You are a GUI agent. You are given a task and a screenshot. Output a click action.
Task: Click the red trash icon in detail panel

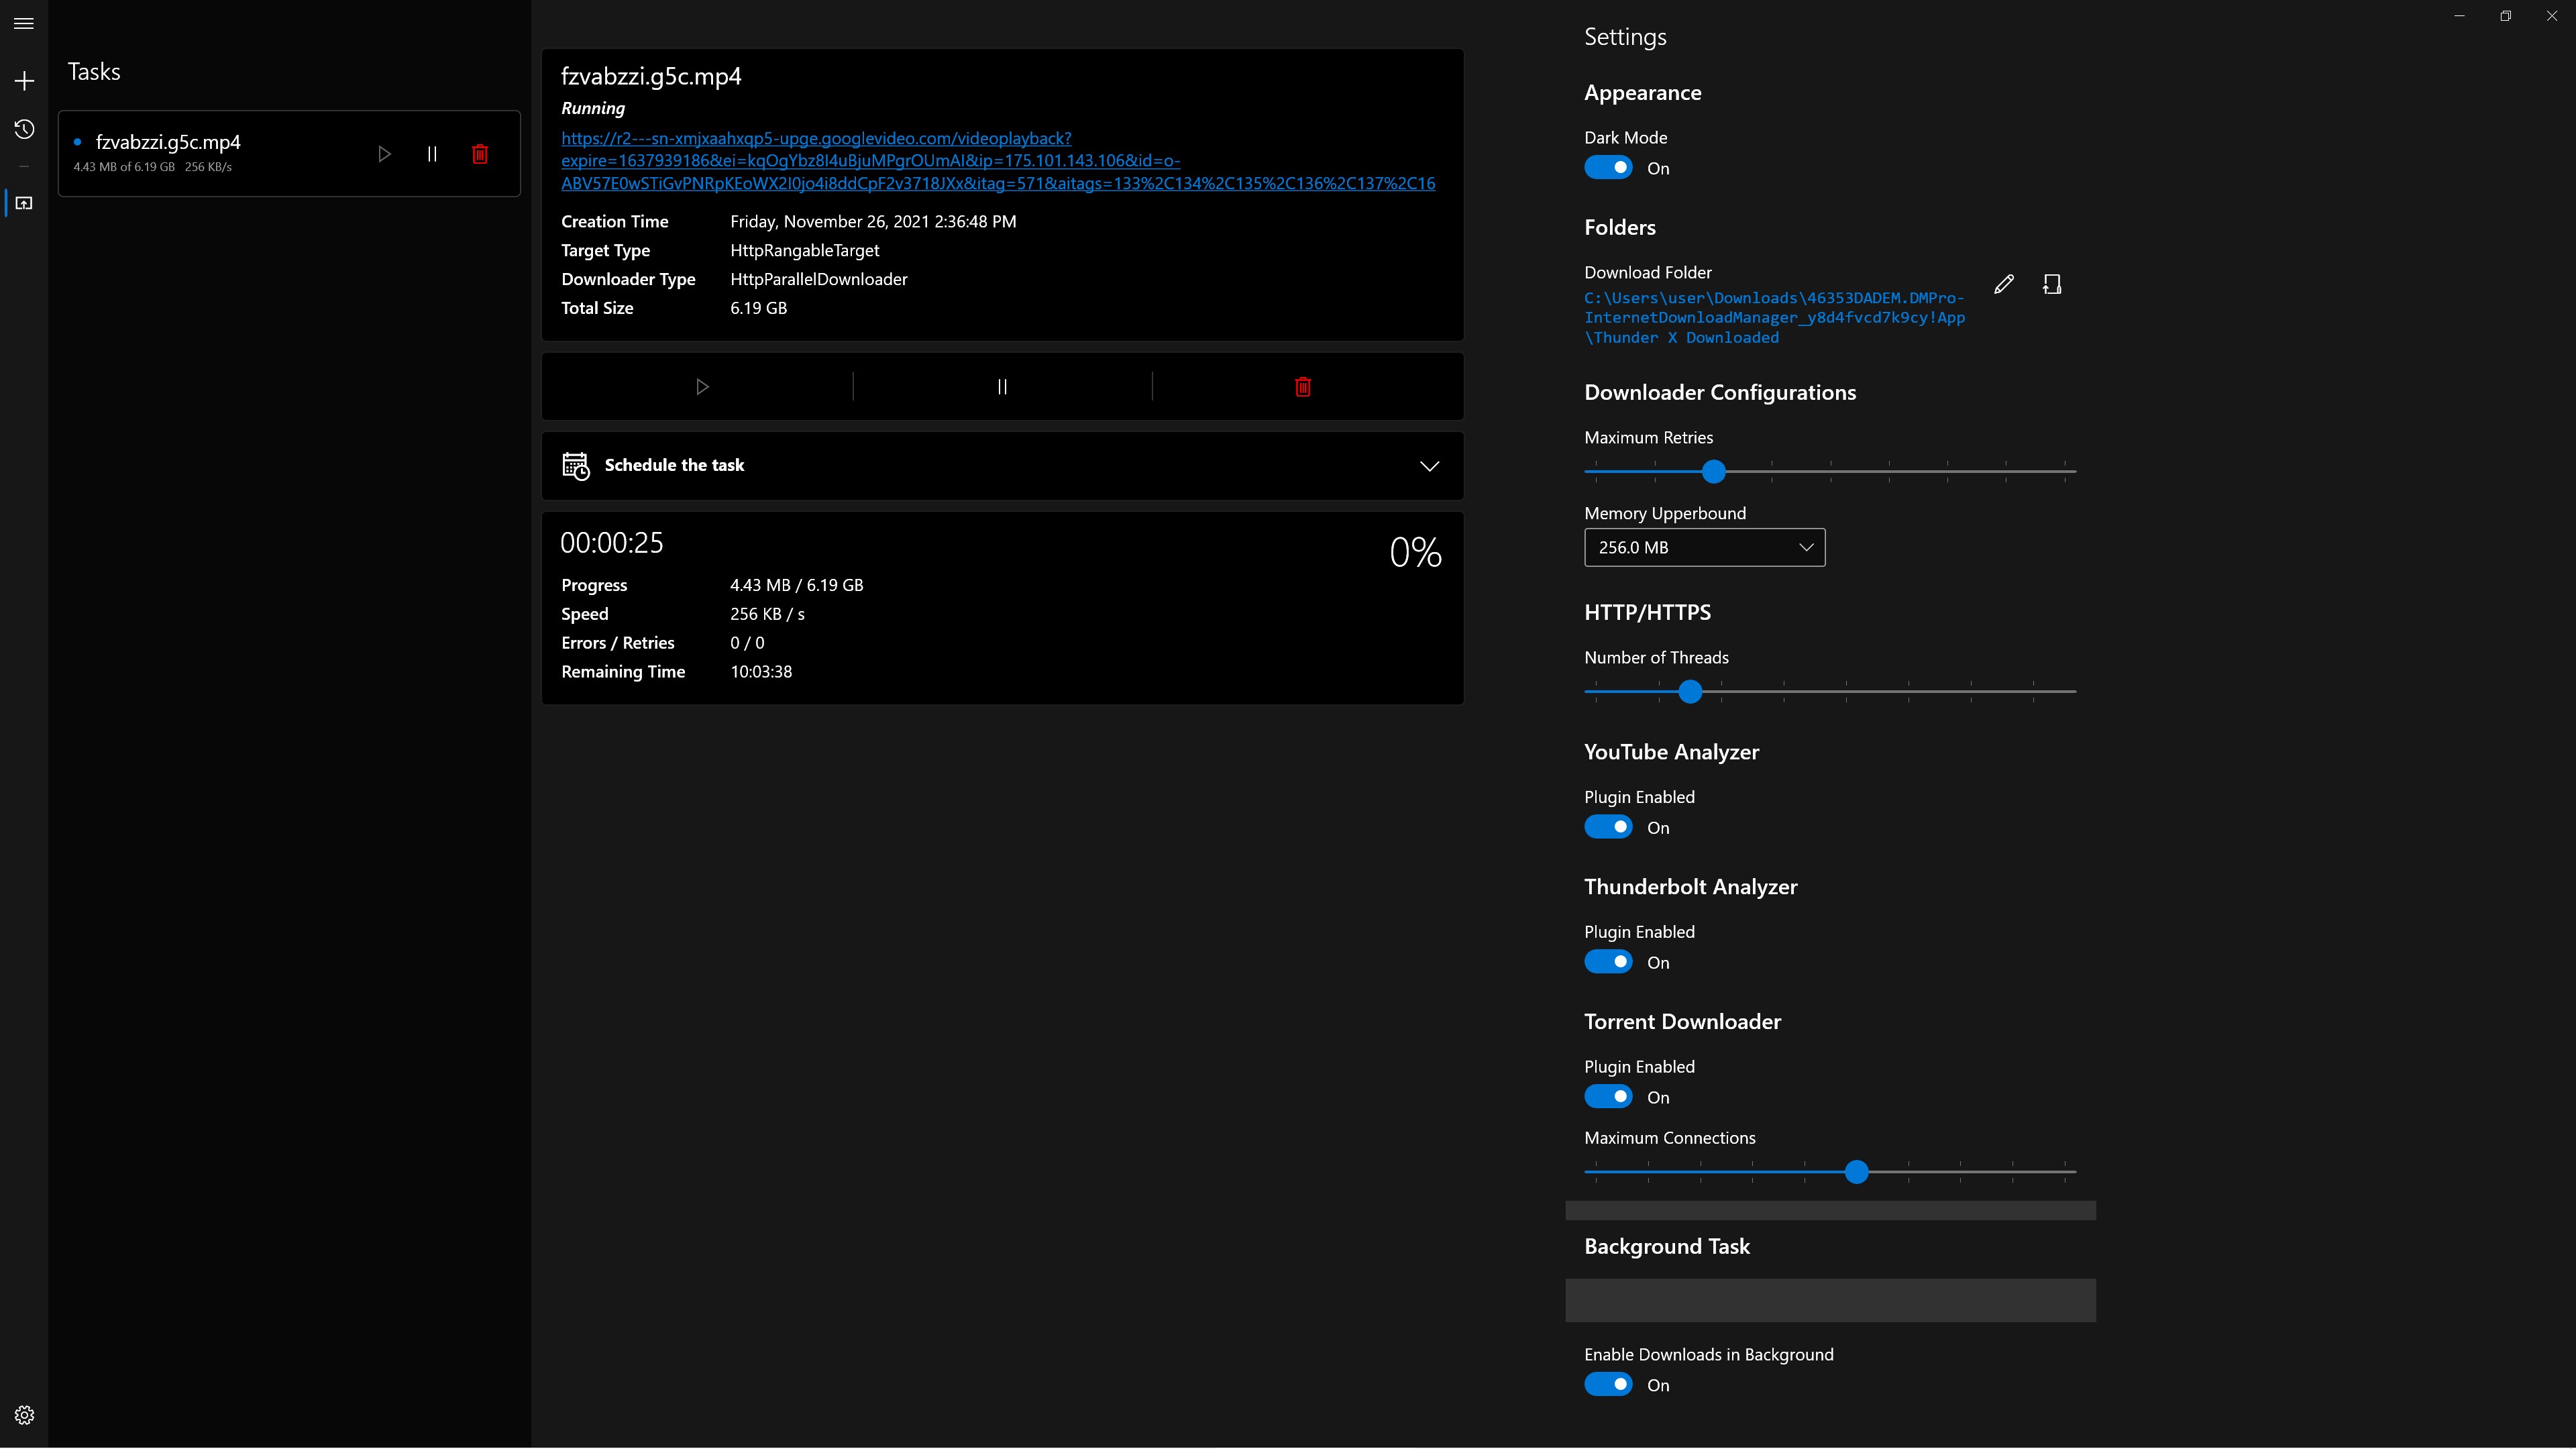coord(1302,387)
